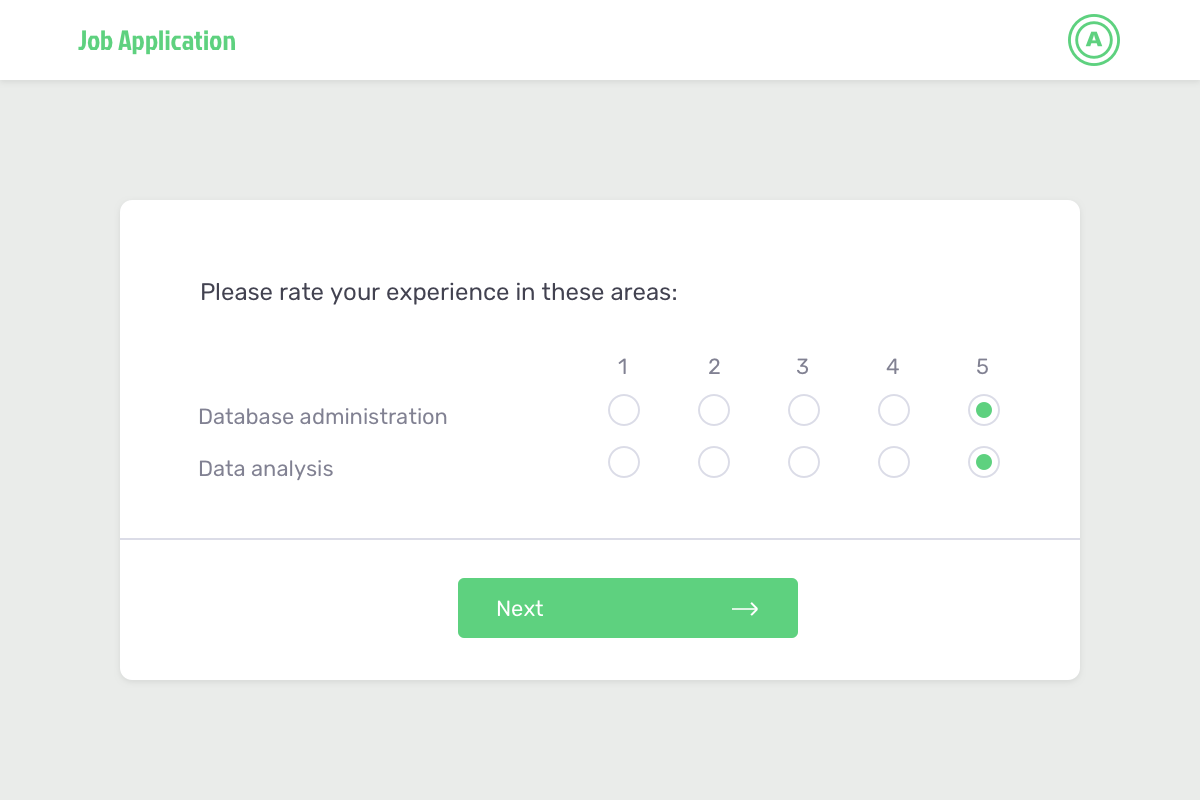Click the question text about rating experience
Screen dimensions: 1200x800
(x=438, y=292)
